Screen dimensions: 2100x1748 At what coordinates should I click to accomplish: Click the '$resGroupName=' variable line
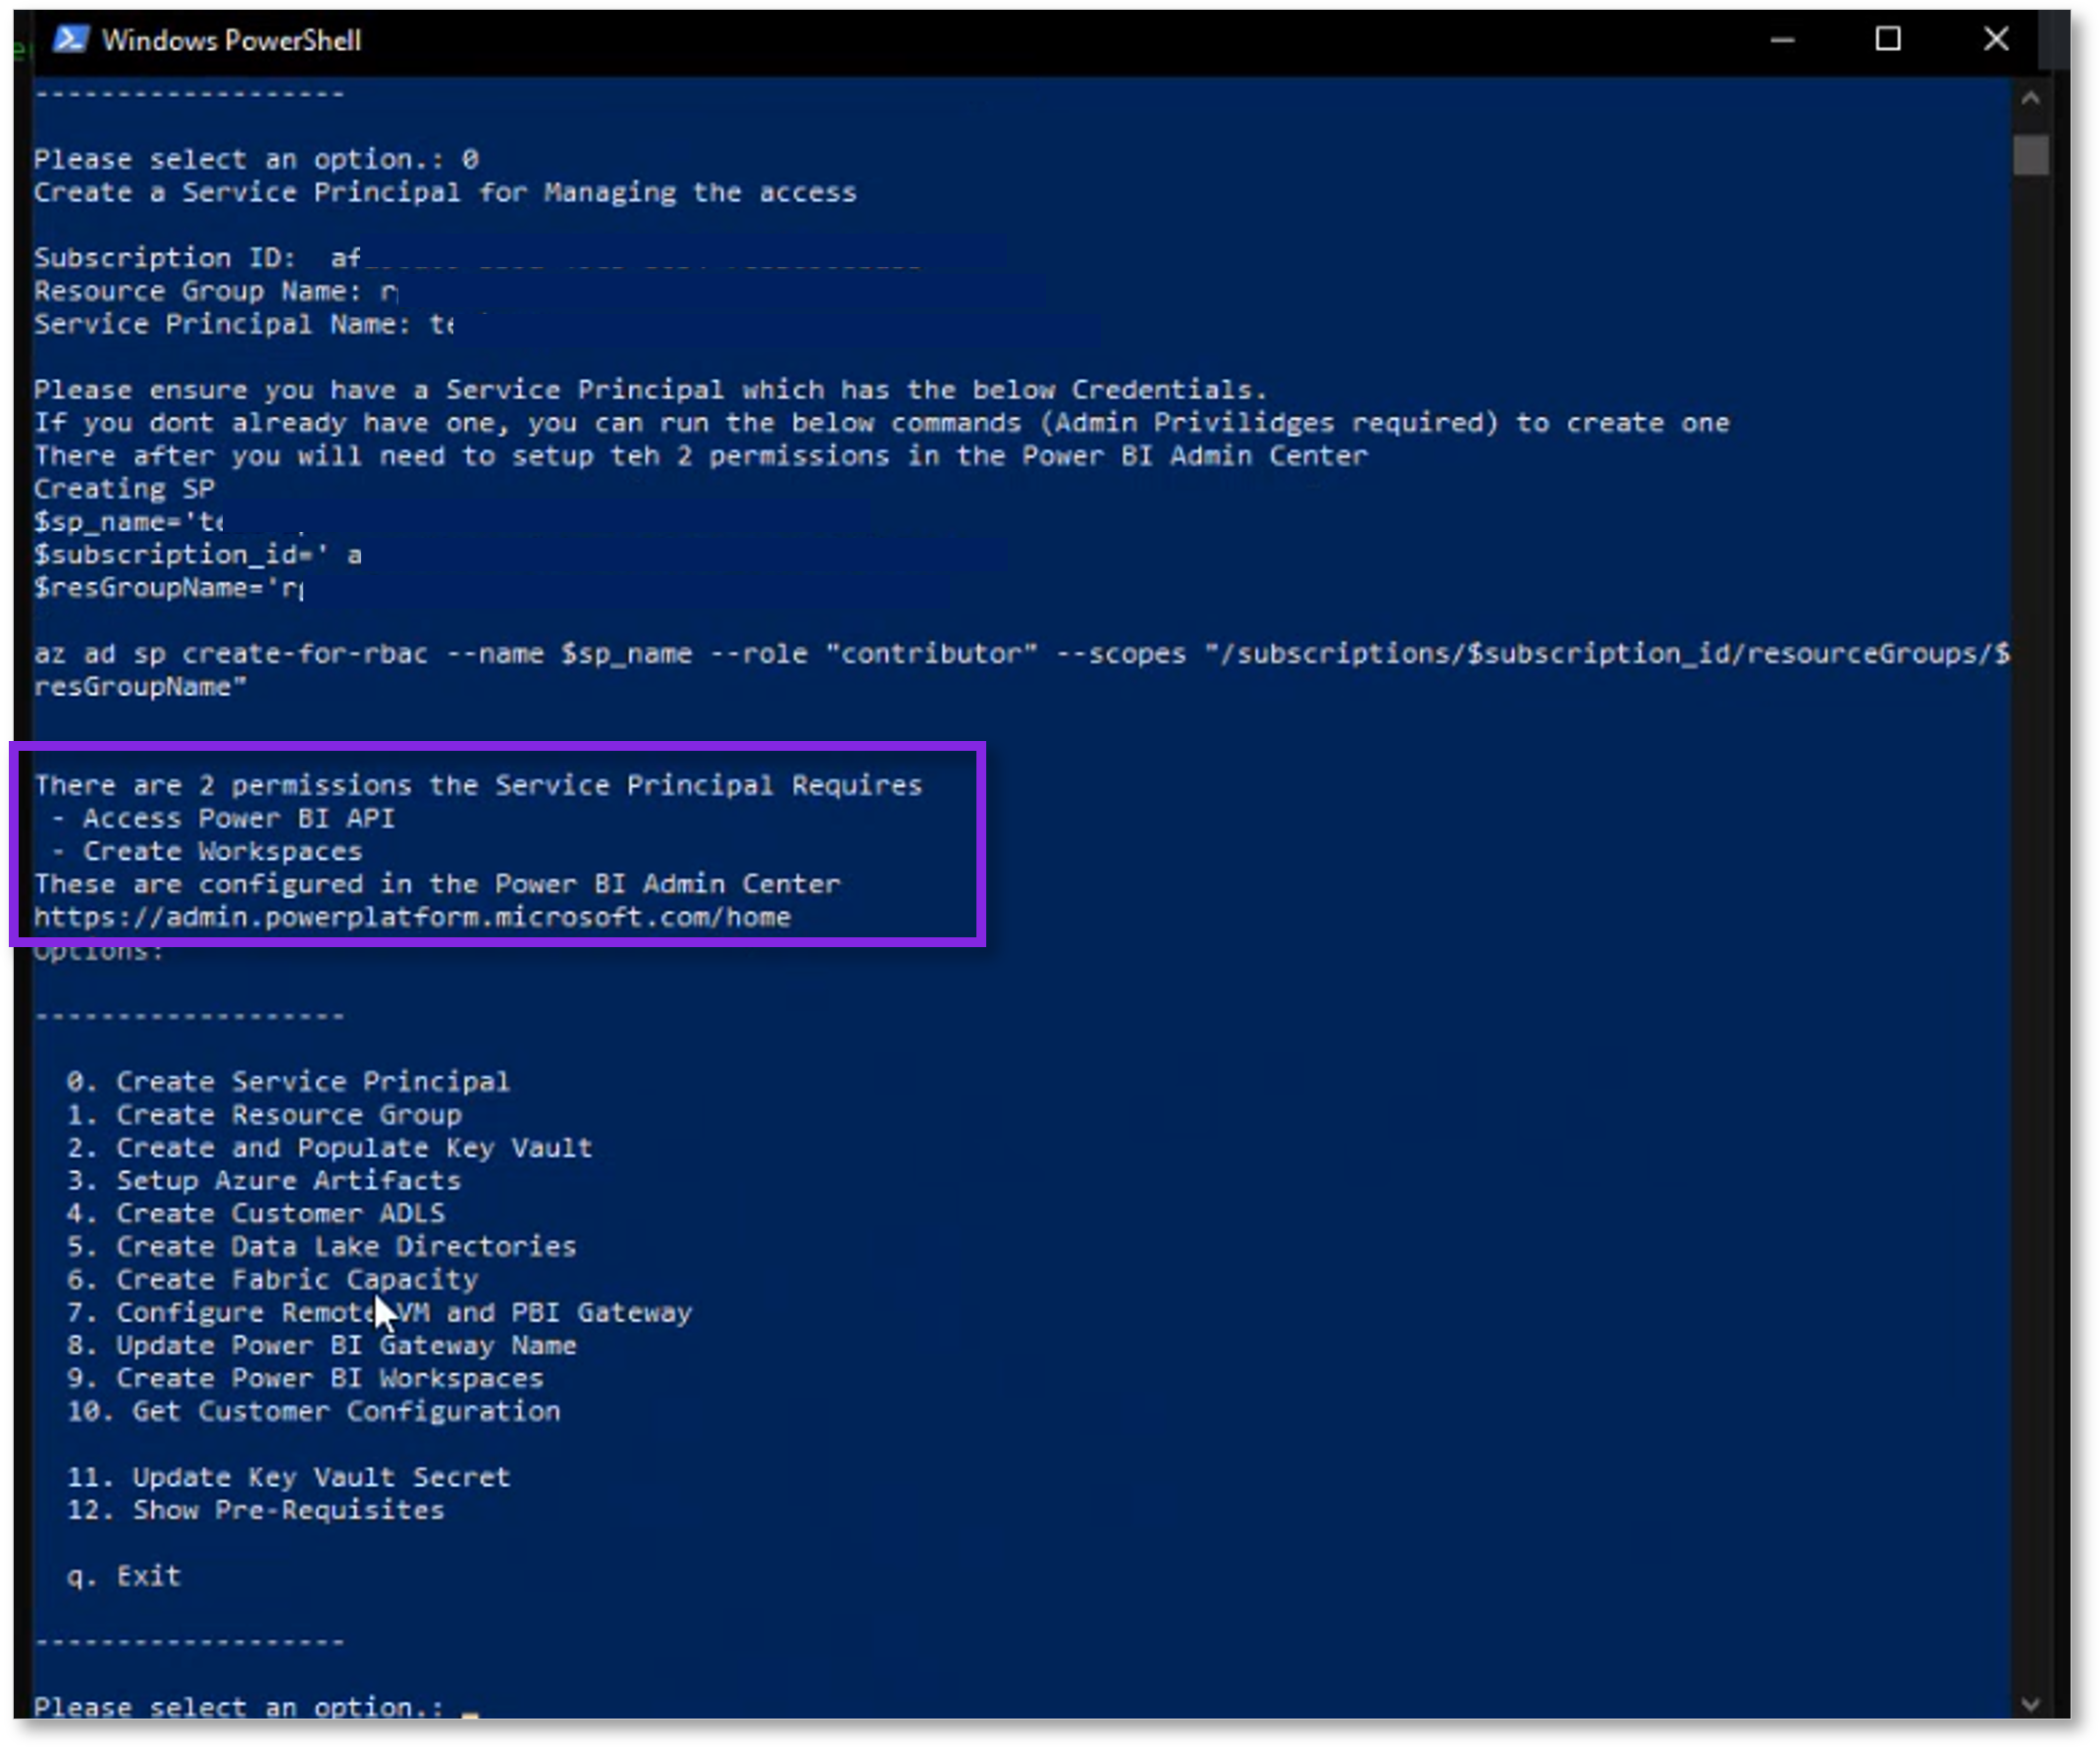[169, 587]
